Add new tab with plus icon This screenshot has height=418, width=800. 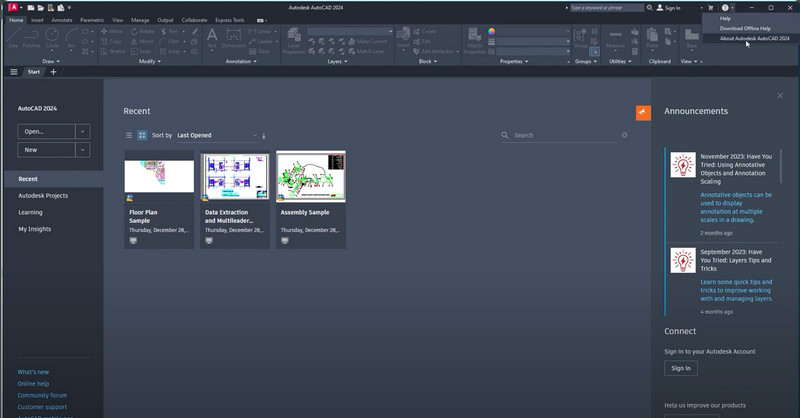click(x=53, y=72)
